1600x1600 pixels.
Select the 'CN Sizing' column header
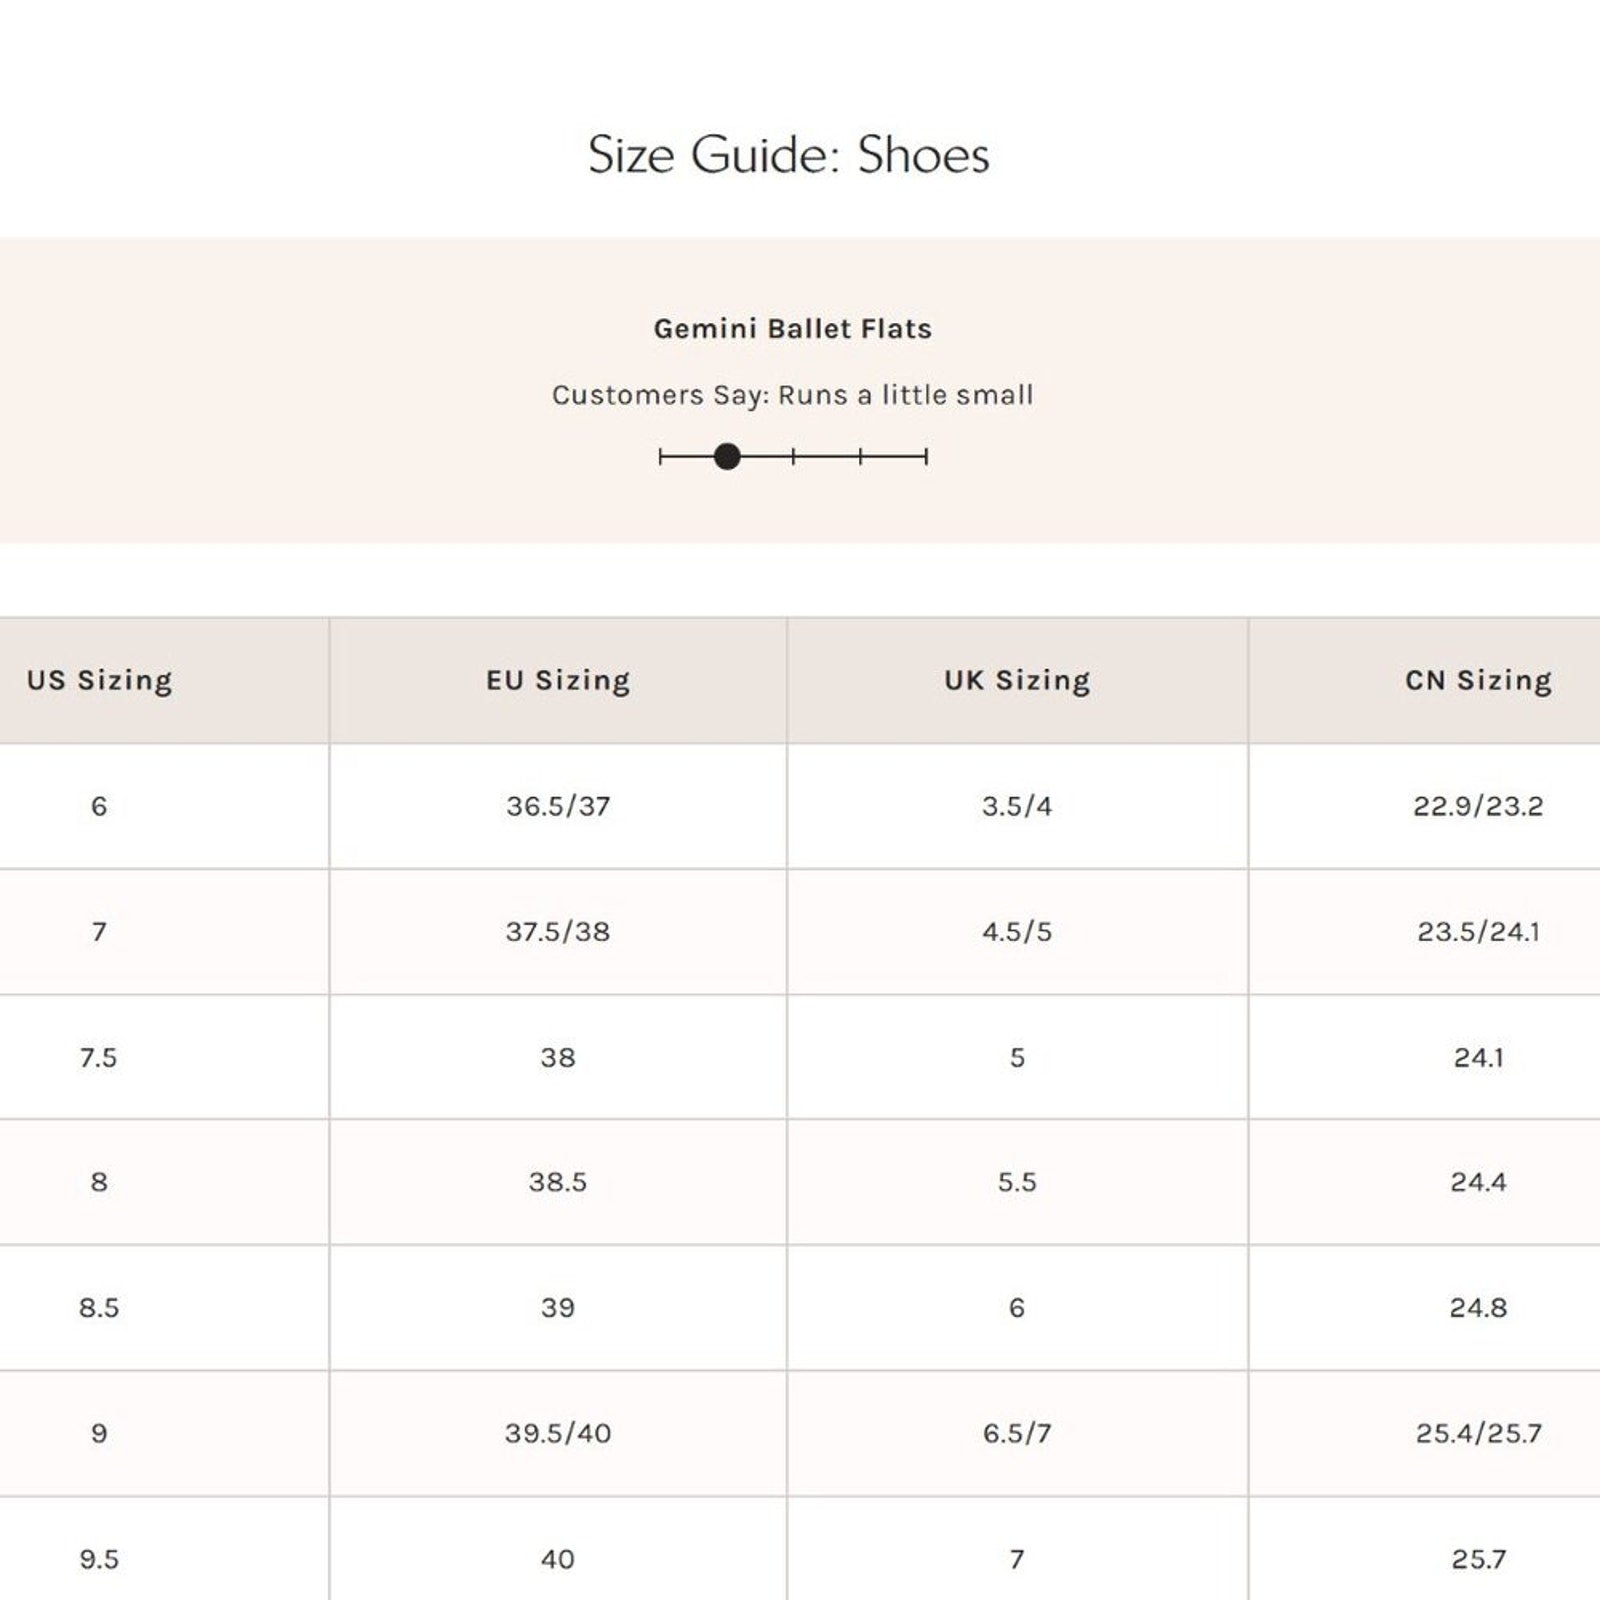coord(1478,680)
